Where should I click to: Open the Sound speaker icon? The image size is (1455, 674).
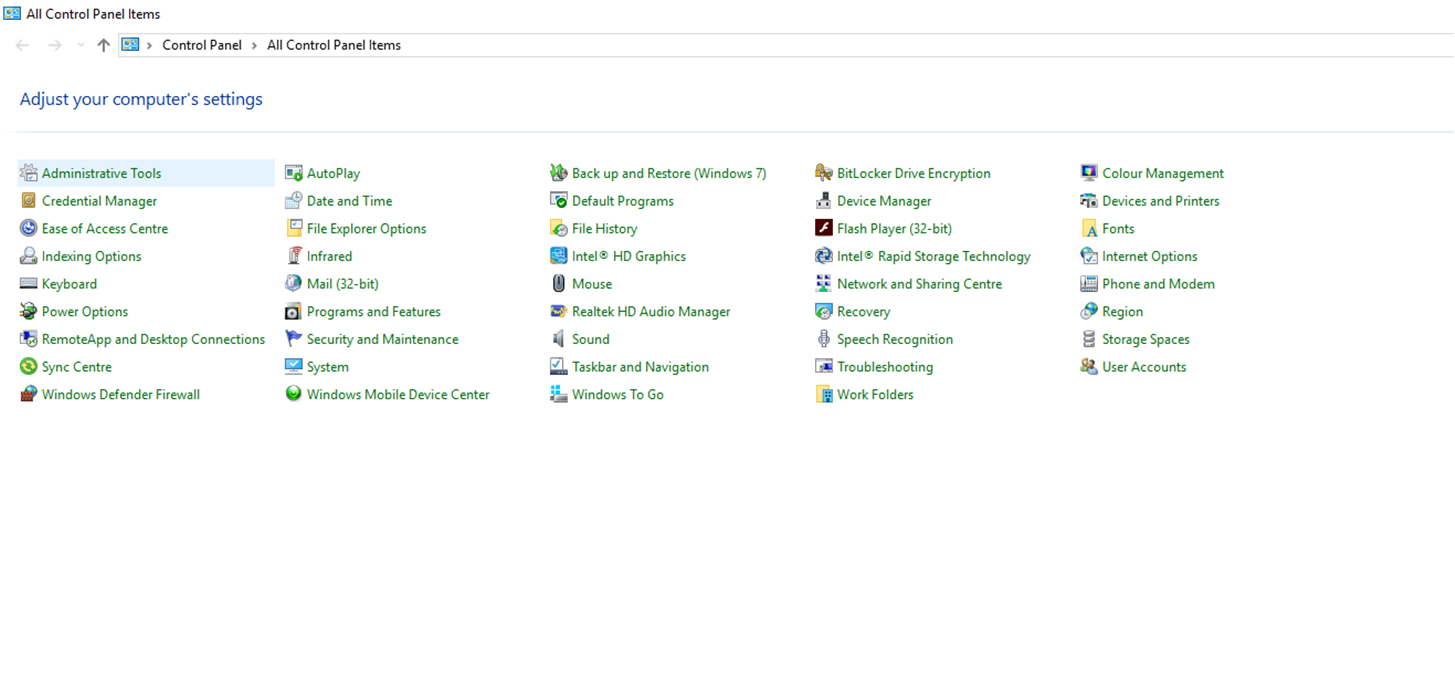click(559, 340)
